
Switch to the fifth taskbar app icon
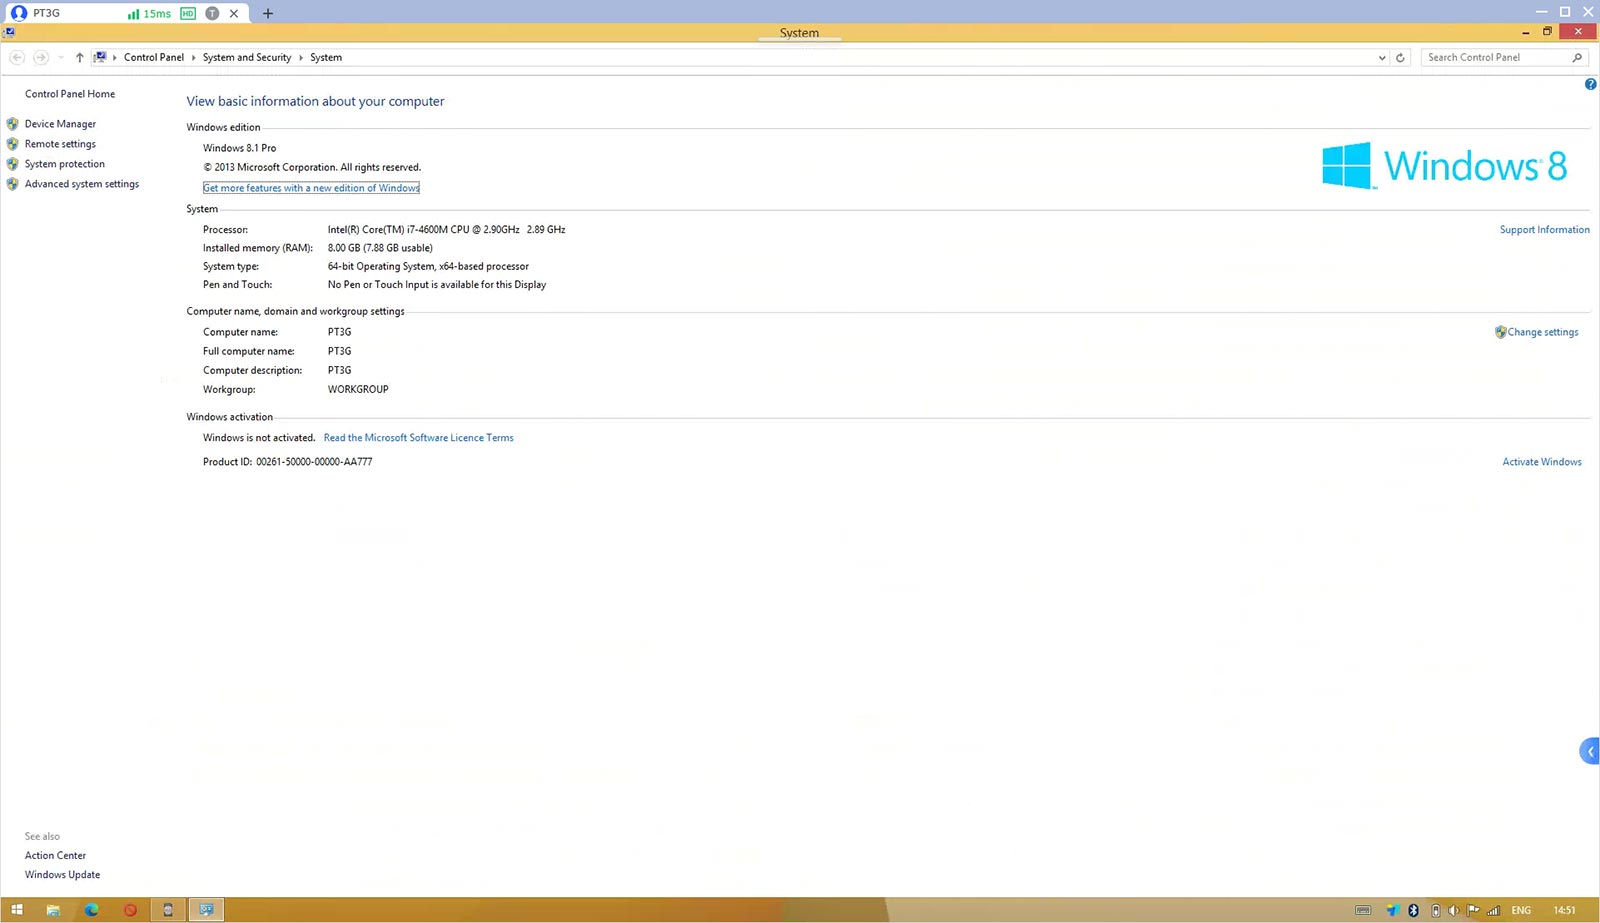pos(168,910)
